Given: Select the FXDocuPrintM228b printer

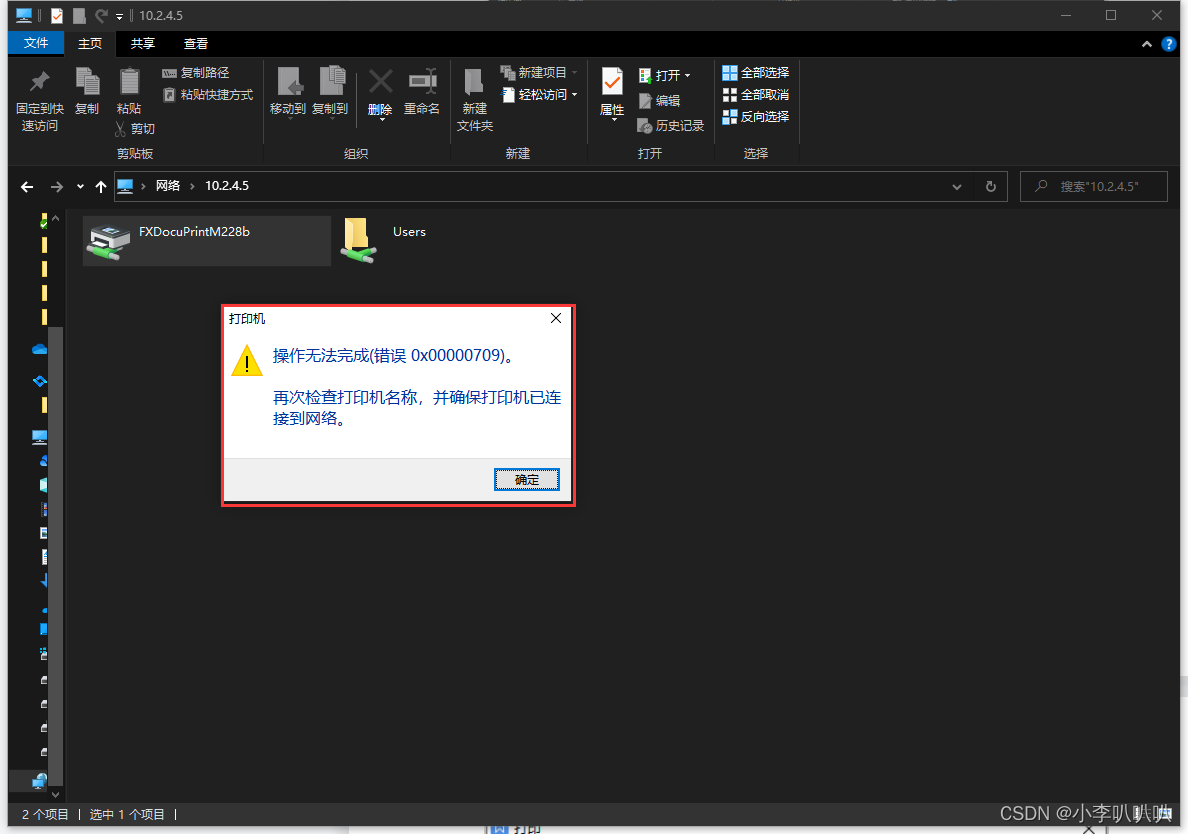Looking at the screenshot, I should [x=206, y=241].
